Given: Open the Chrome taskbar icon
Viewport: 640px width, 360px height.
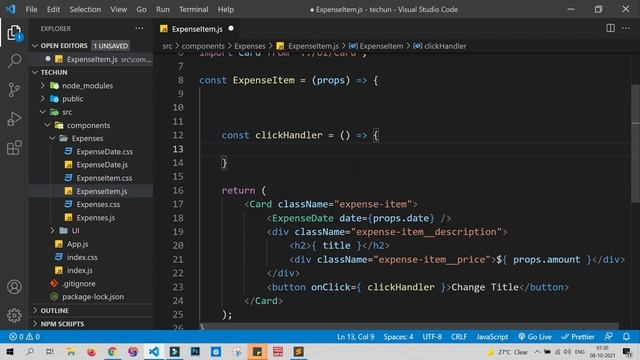Looking at the screenshot, I should pos(112,351).
